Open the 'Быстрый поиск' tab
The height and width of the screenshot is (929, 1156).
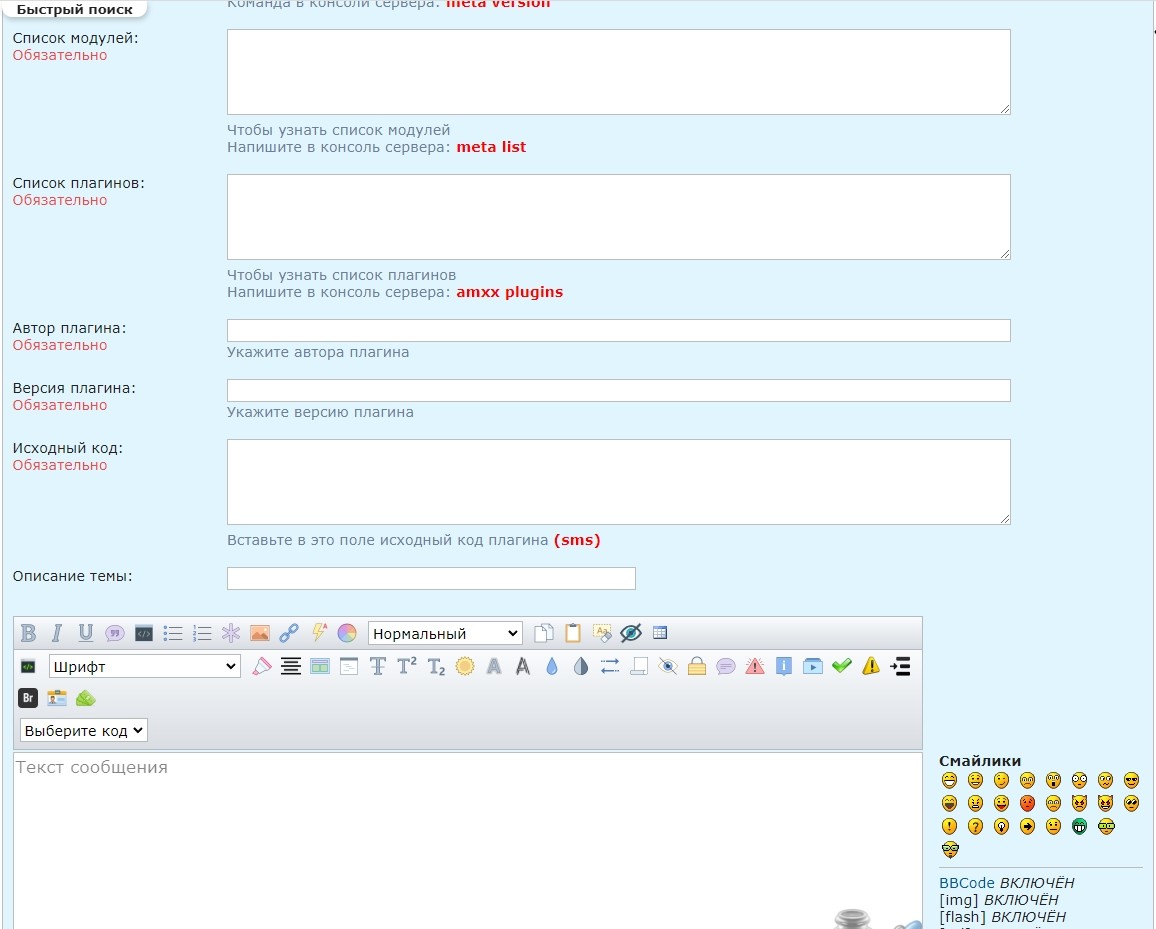pyautogui.click(x=75, y=9)
